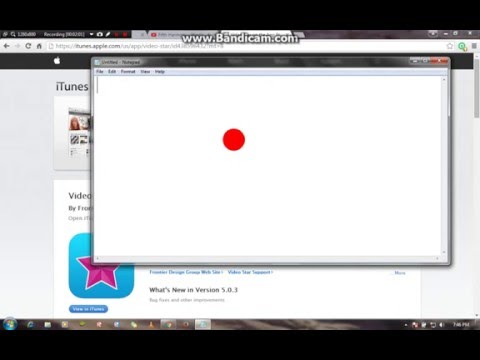Click the Video Star app icon
Screen dimensions: 480x360
click(x=101, y=265)
